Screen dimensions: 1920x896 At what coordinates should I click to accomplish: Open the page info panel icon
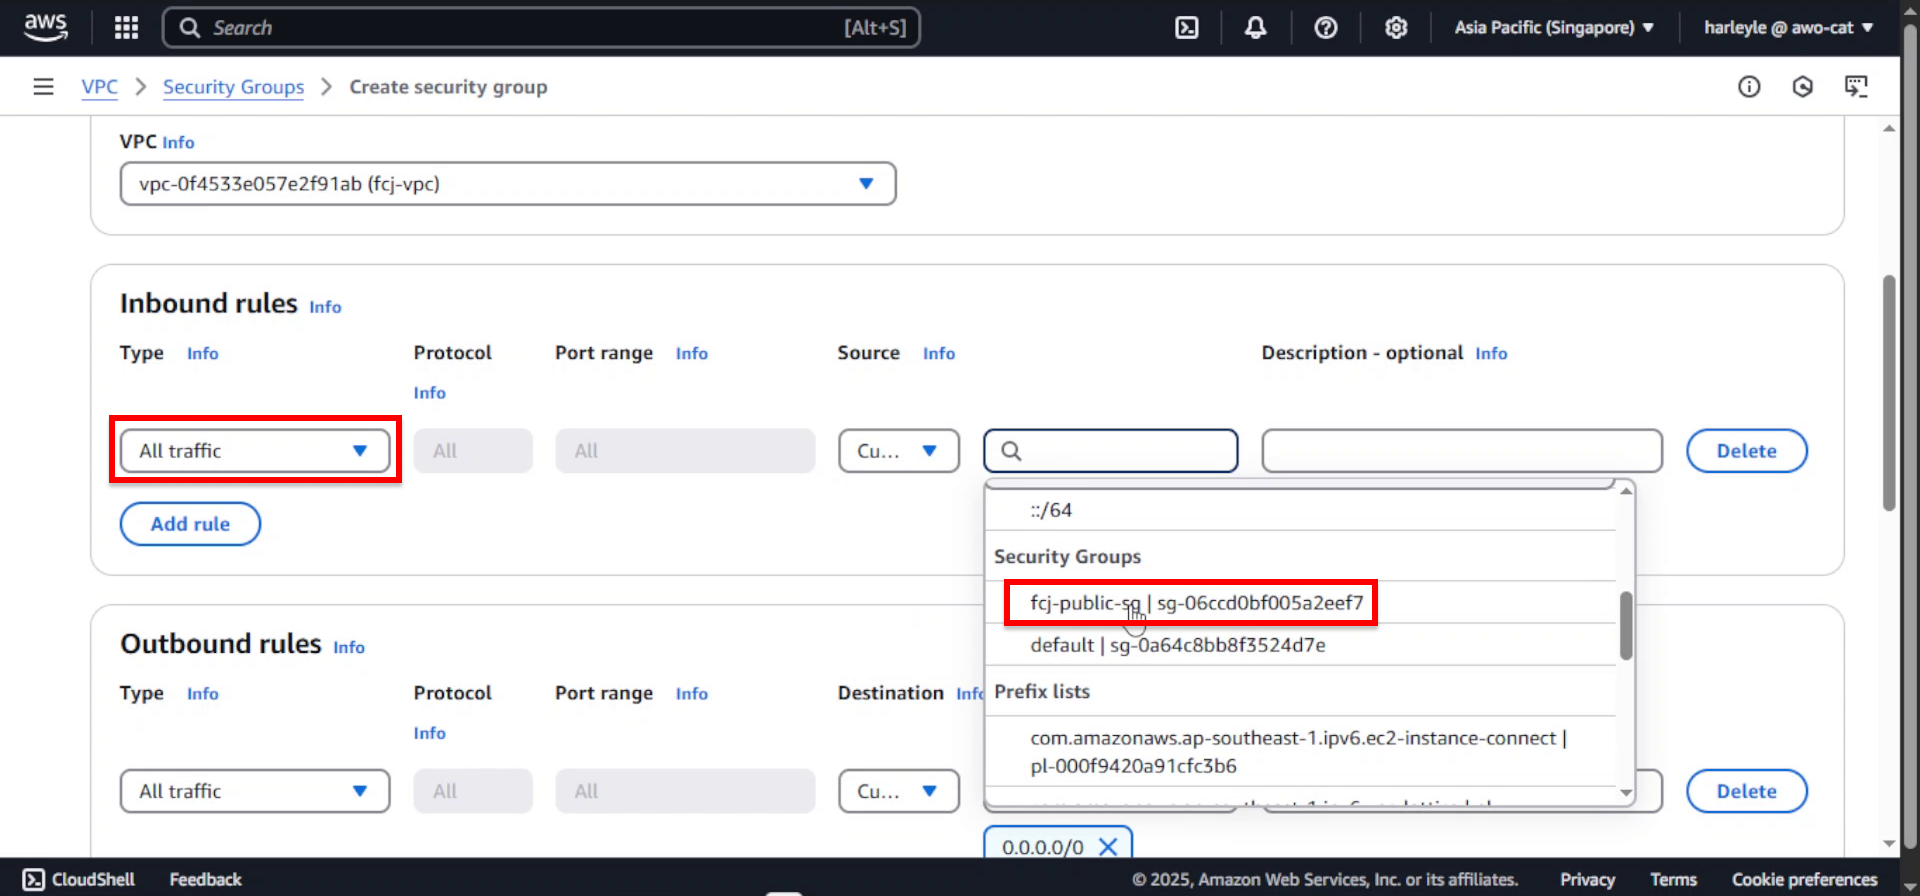click(1749, 87)
